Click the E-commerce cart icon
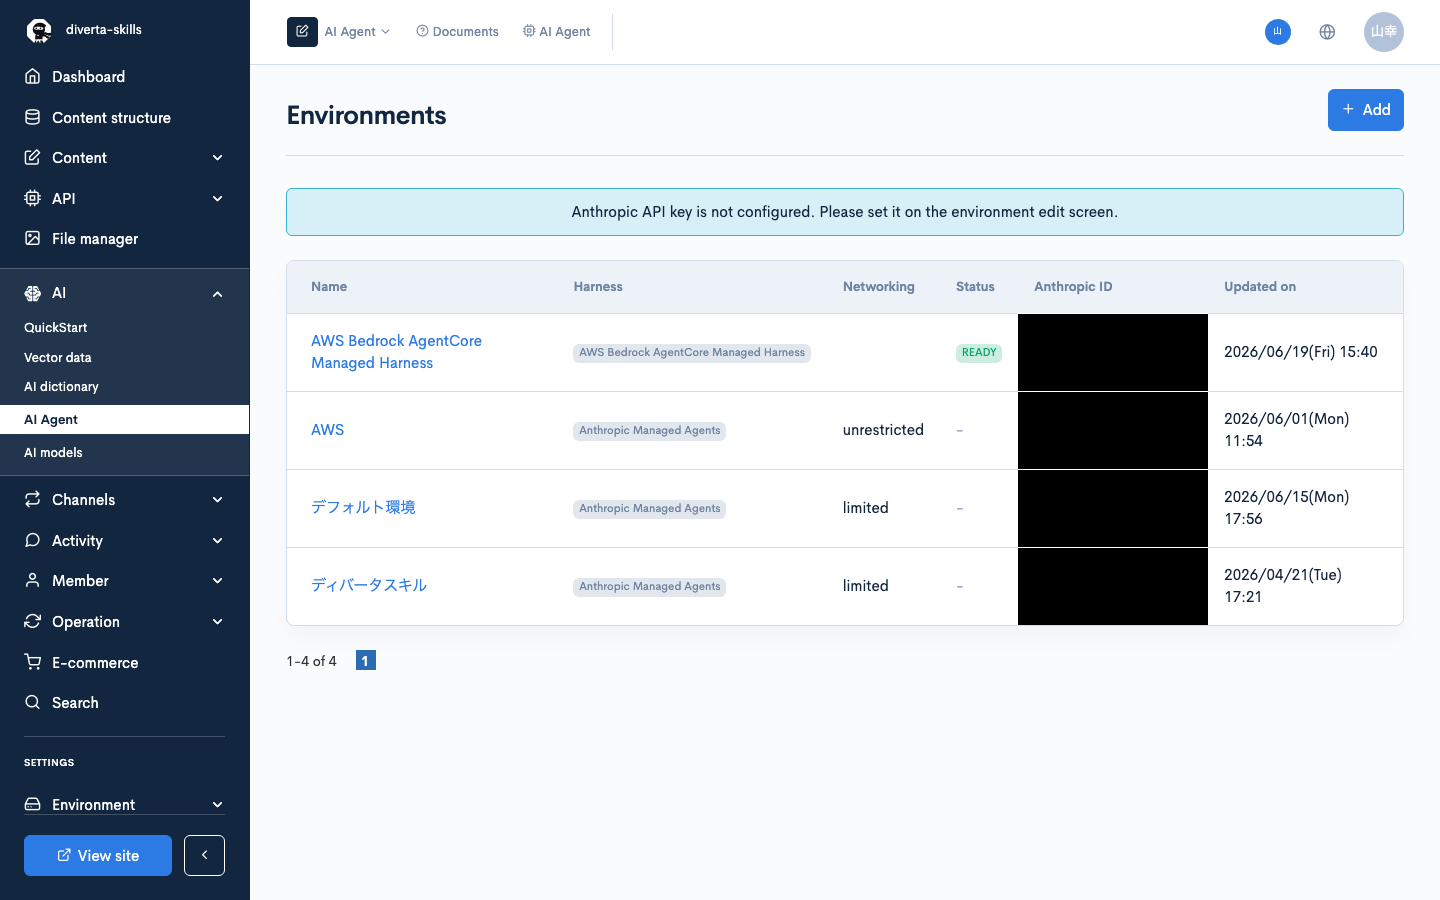The image size is (1440, 900). point(33,662)
